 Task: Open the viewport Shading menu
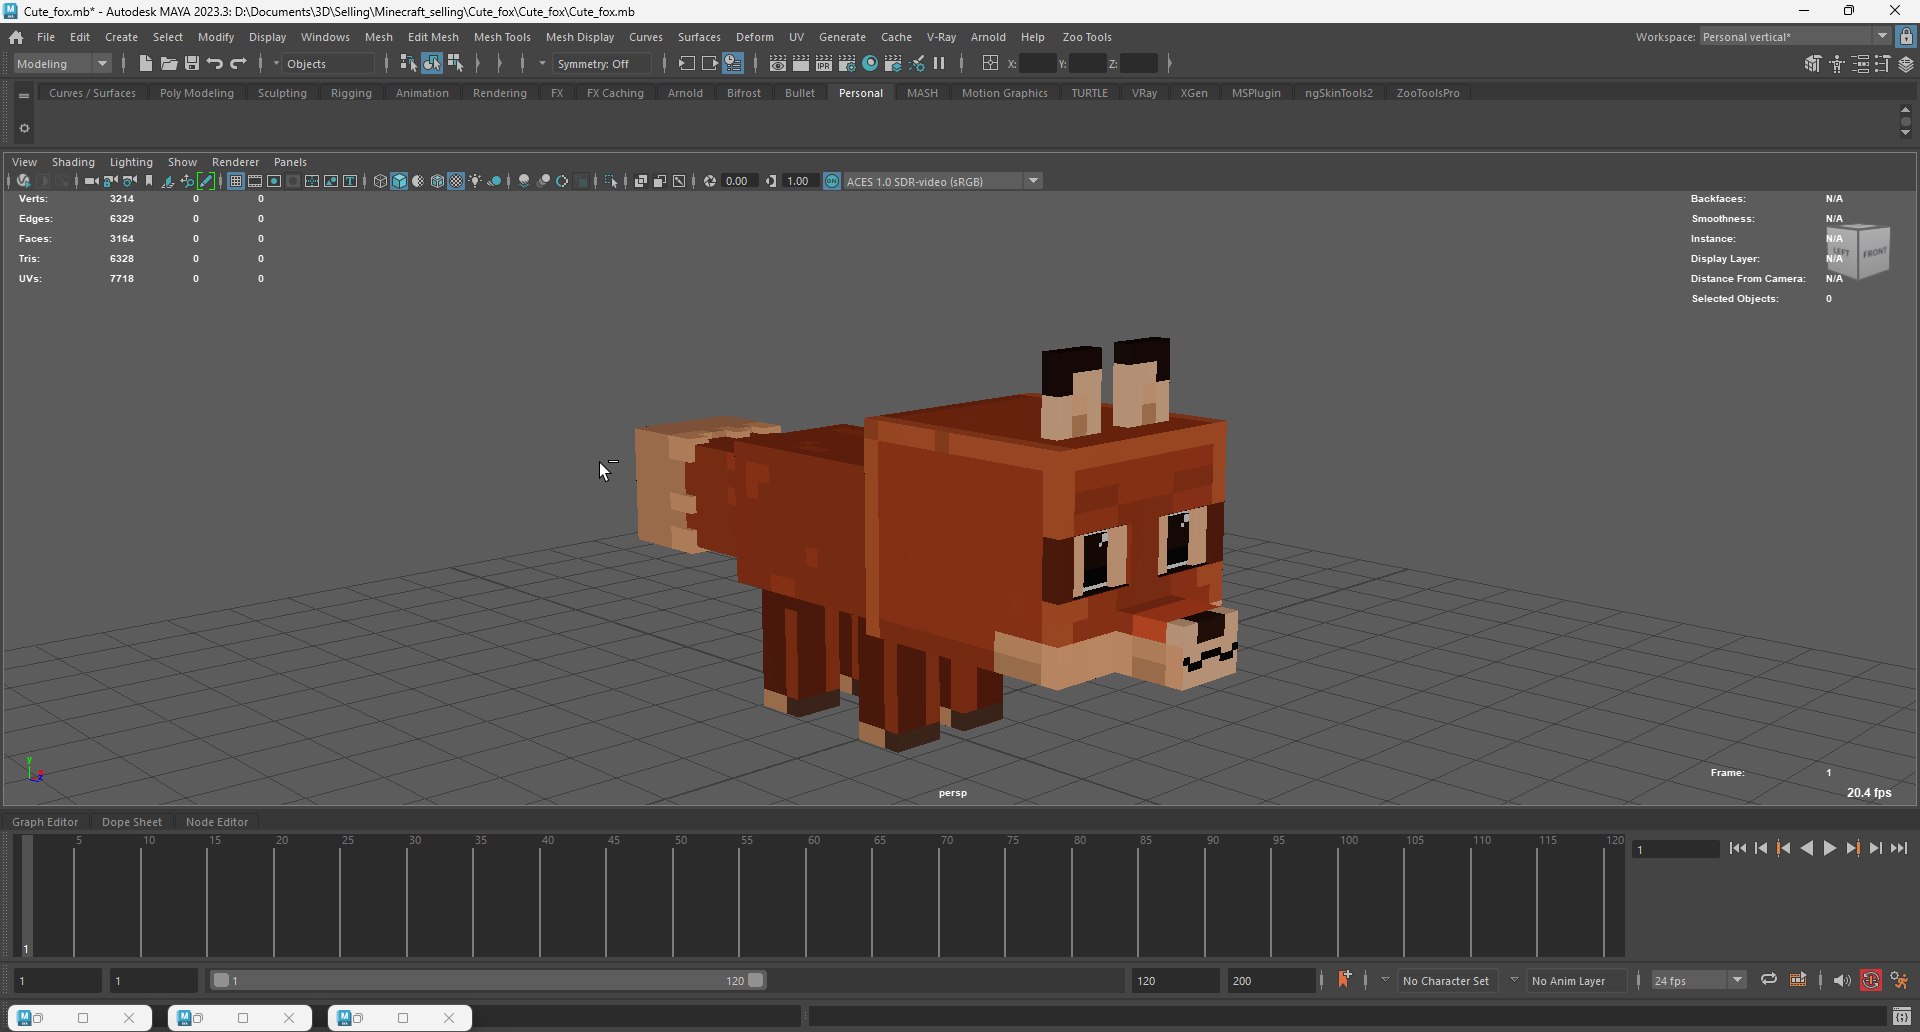point(73,162)
